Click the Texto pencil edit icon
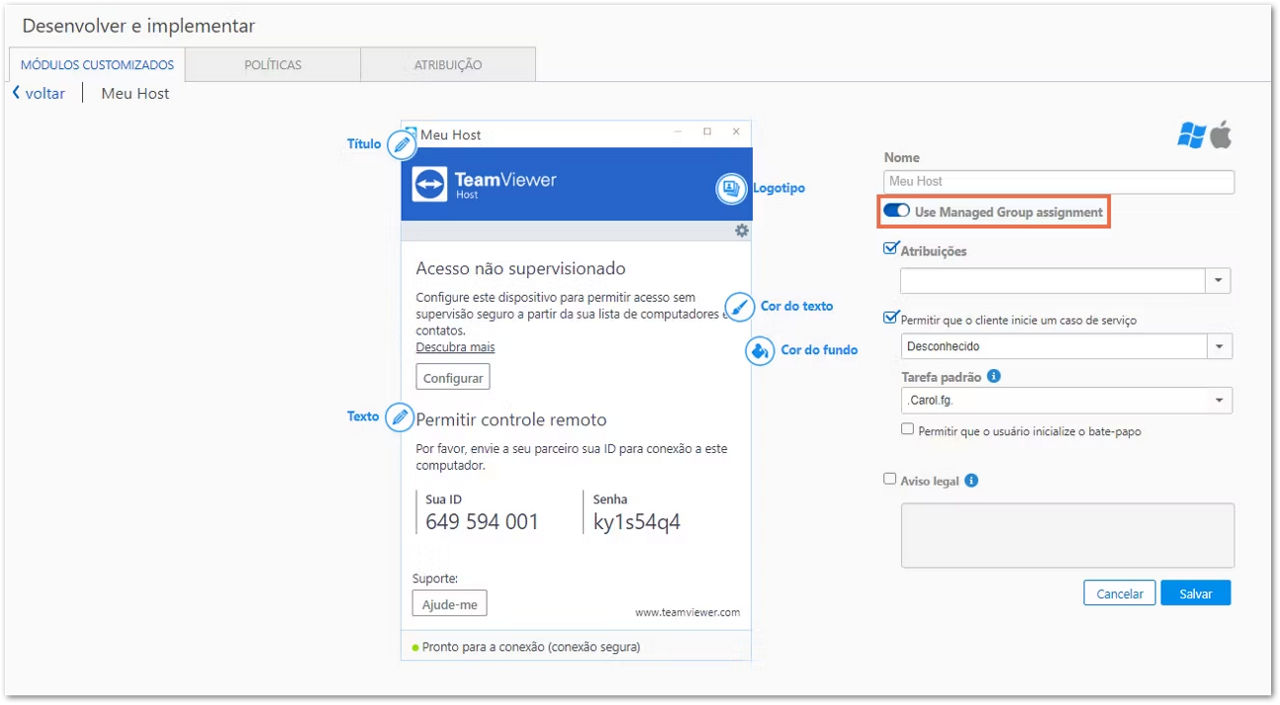Viewport: 1280px width, 705px height. [x=399, y=417]
